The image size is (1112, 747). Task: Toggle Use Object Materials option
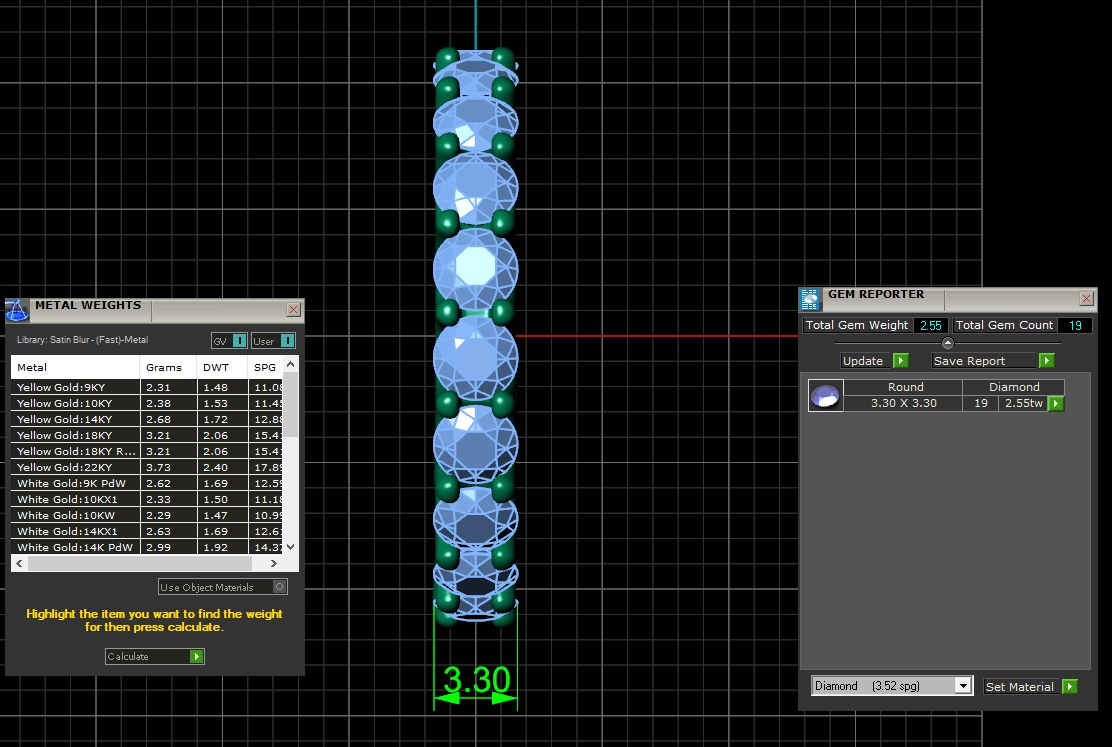[x=223, y=587]
